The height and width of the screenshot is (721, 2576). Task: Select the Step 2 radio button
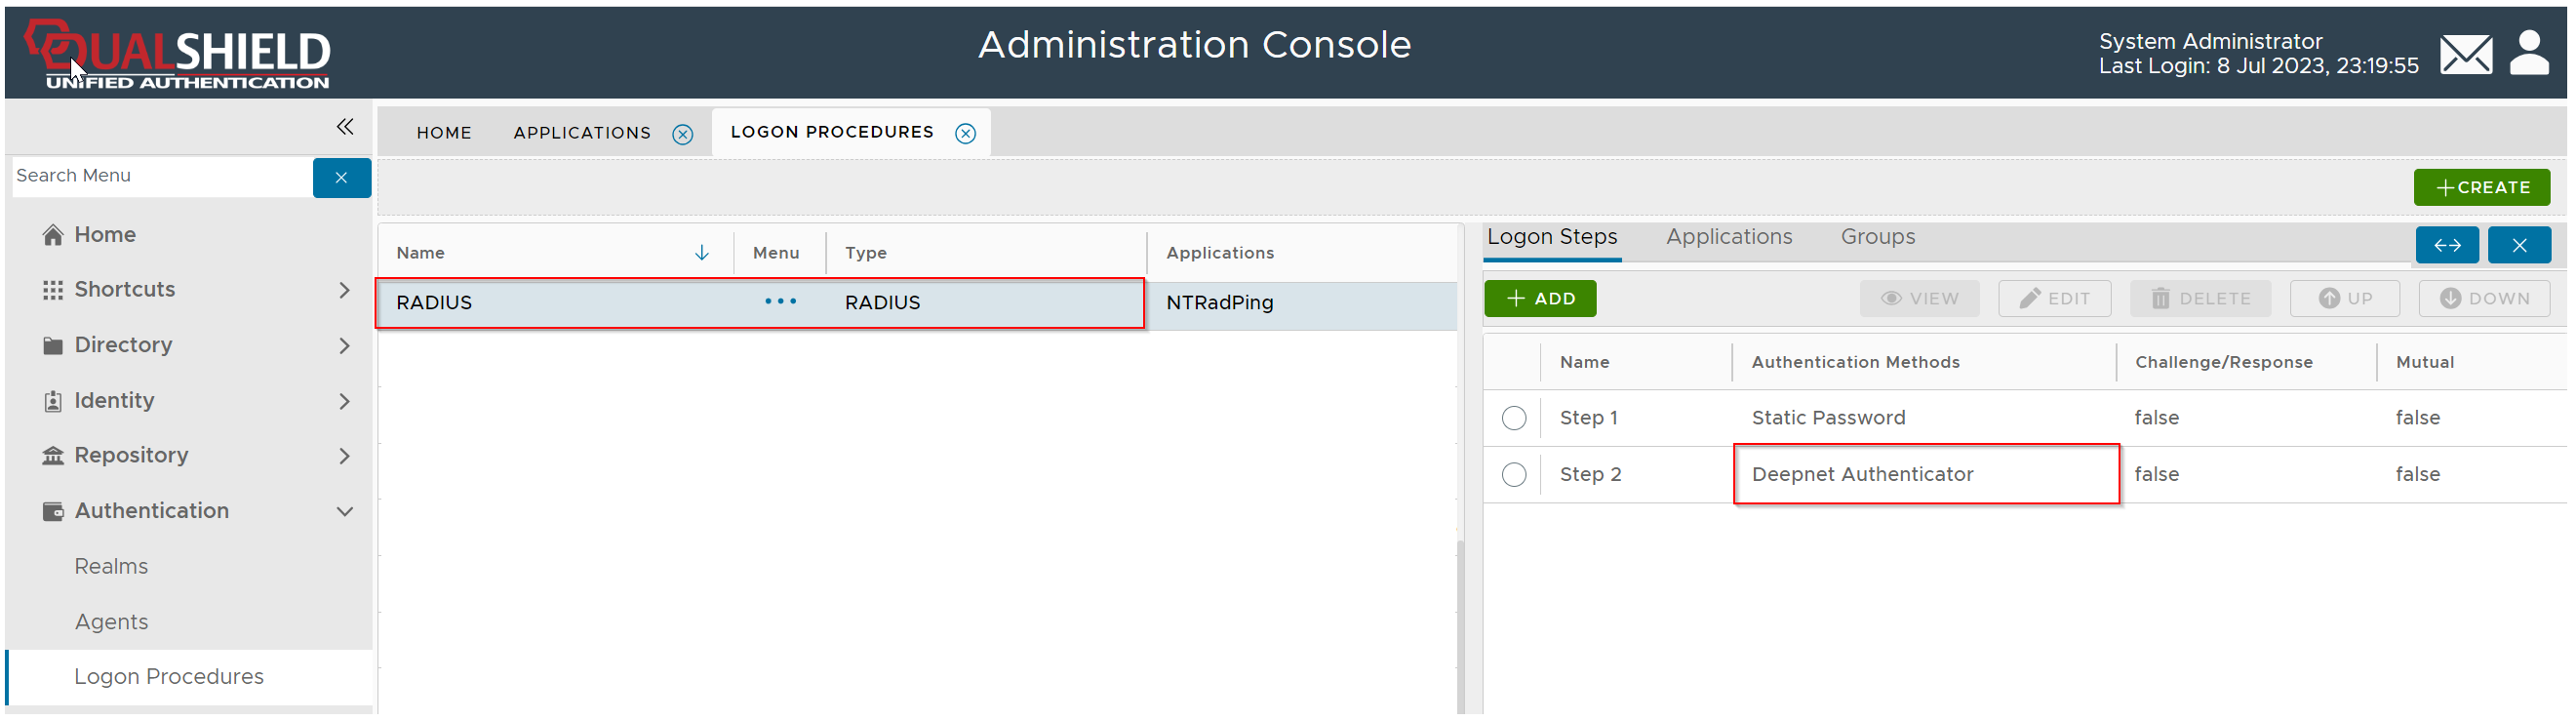click(x=1513, y=475)
